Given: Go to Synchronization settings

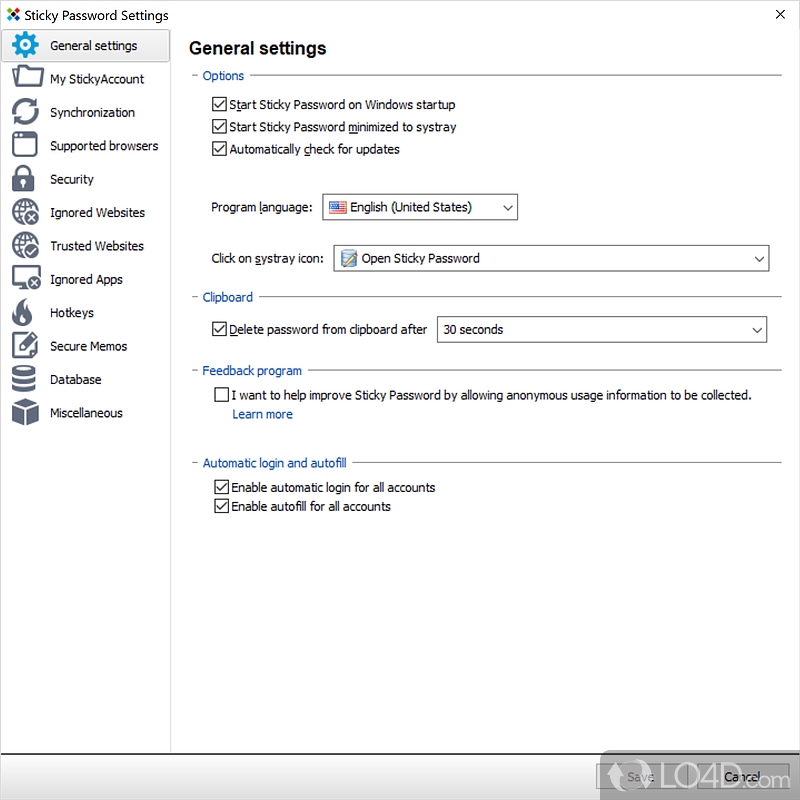Looking at the screenshot, I should pyautogui.click(x=92, y=112).
